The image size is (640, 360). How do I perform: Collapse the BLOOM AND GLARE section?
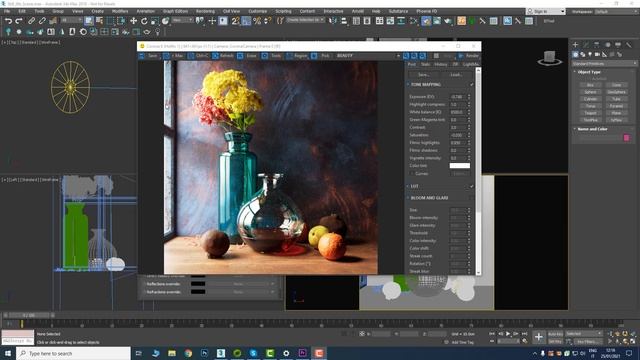[408, 198]
